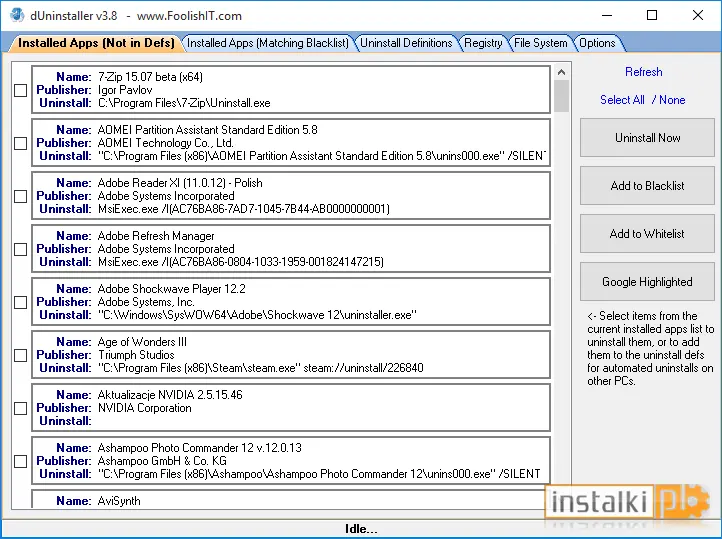This screenshot has height=539, width=722.
Task: Click the Add to Blacklist button
Action: [x=647, y=185]
